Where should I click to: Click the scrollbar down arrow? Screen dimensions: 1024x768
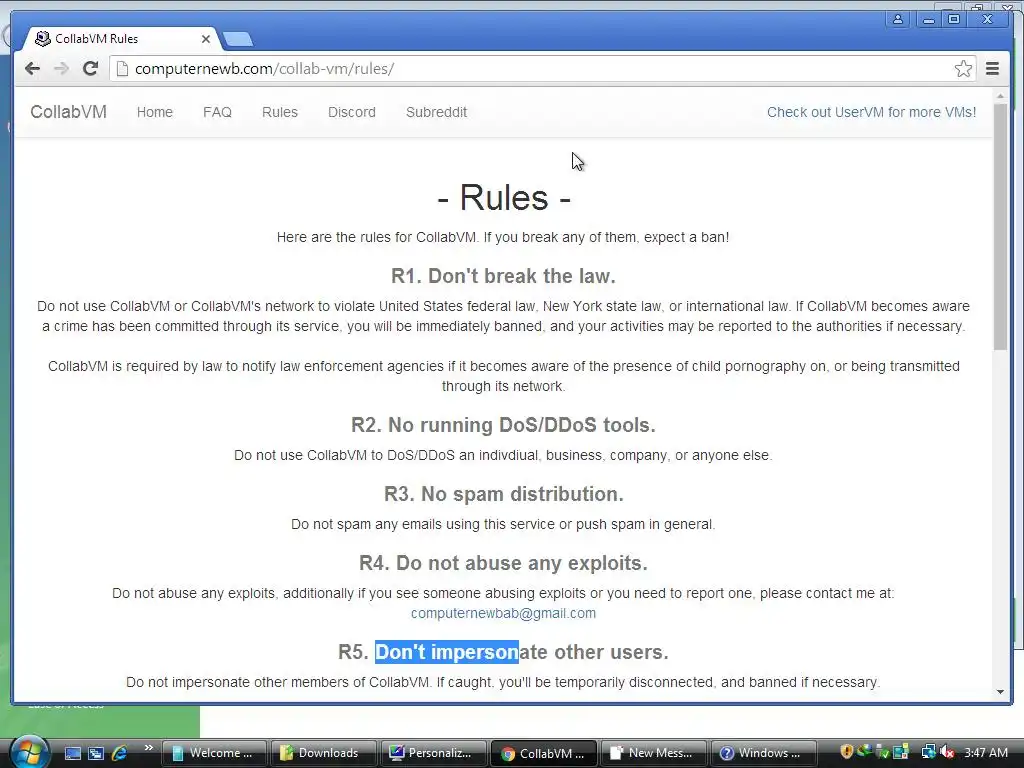click(1000, 692)
